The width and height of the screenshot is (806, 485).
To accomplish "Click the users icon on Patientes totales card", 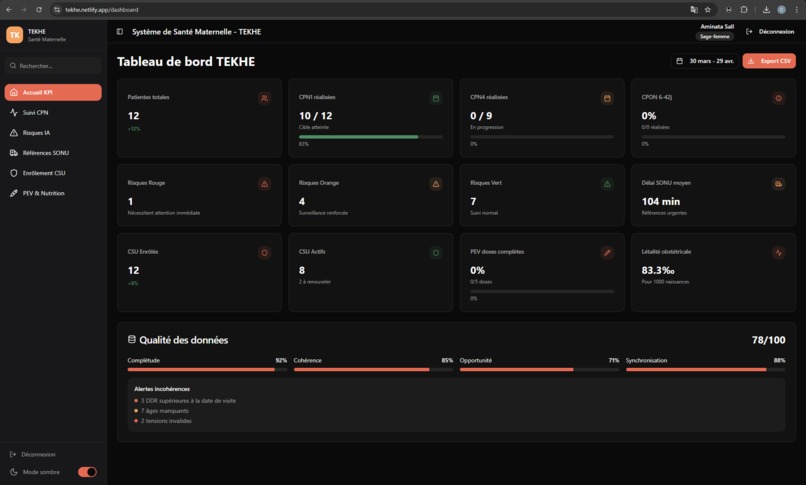I will tap(264, 98).
